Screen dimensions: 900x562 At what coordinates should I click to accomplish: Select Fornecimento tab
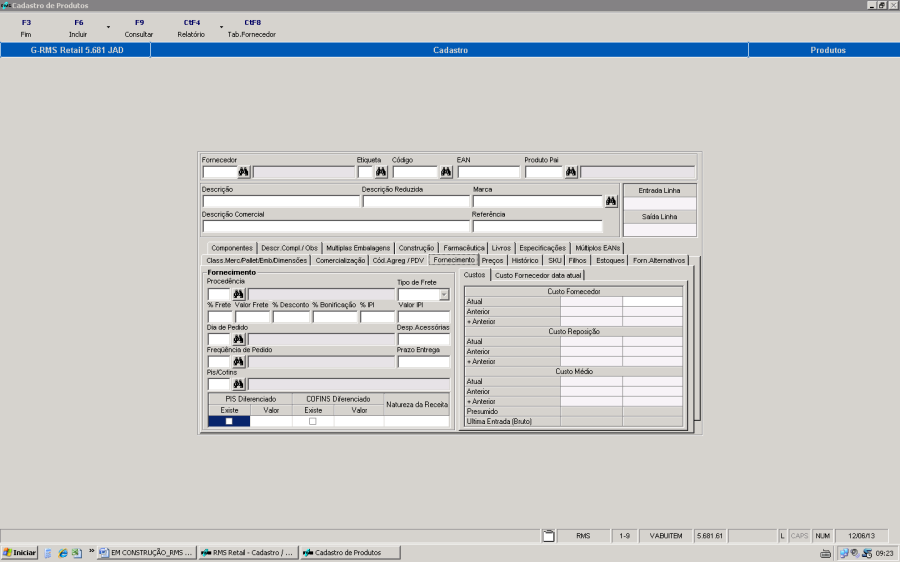pos(454,260)
